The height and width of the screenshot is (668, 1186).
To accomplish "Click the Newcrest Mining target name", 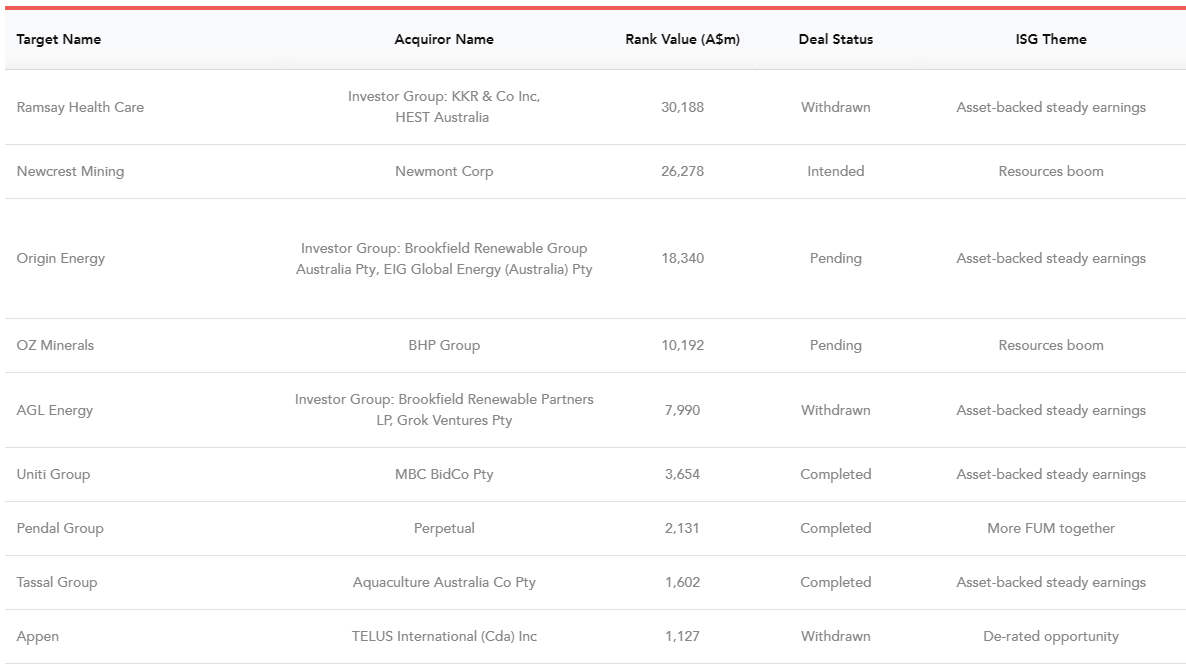I will point(70,171).
